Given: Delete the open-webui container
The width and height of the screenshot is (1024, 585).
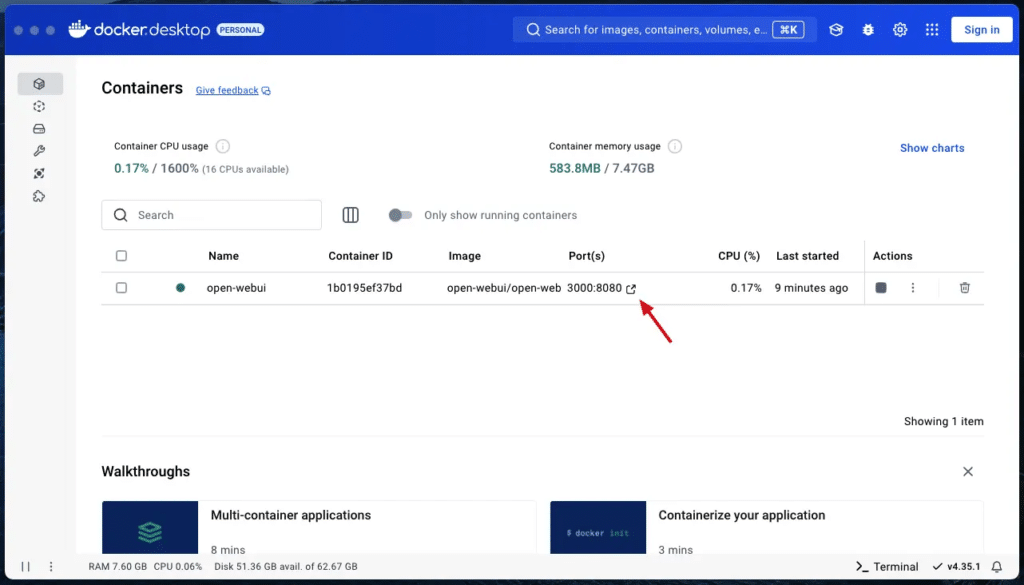Looking at the screenshot, I should [x=965, y=287].
